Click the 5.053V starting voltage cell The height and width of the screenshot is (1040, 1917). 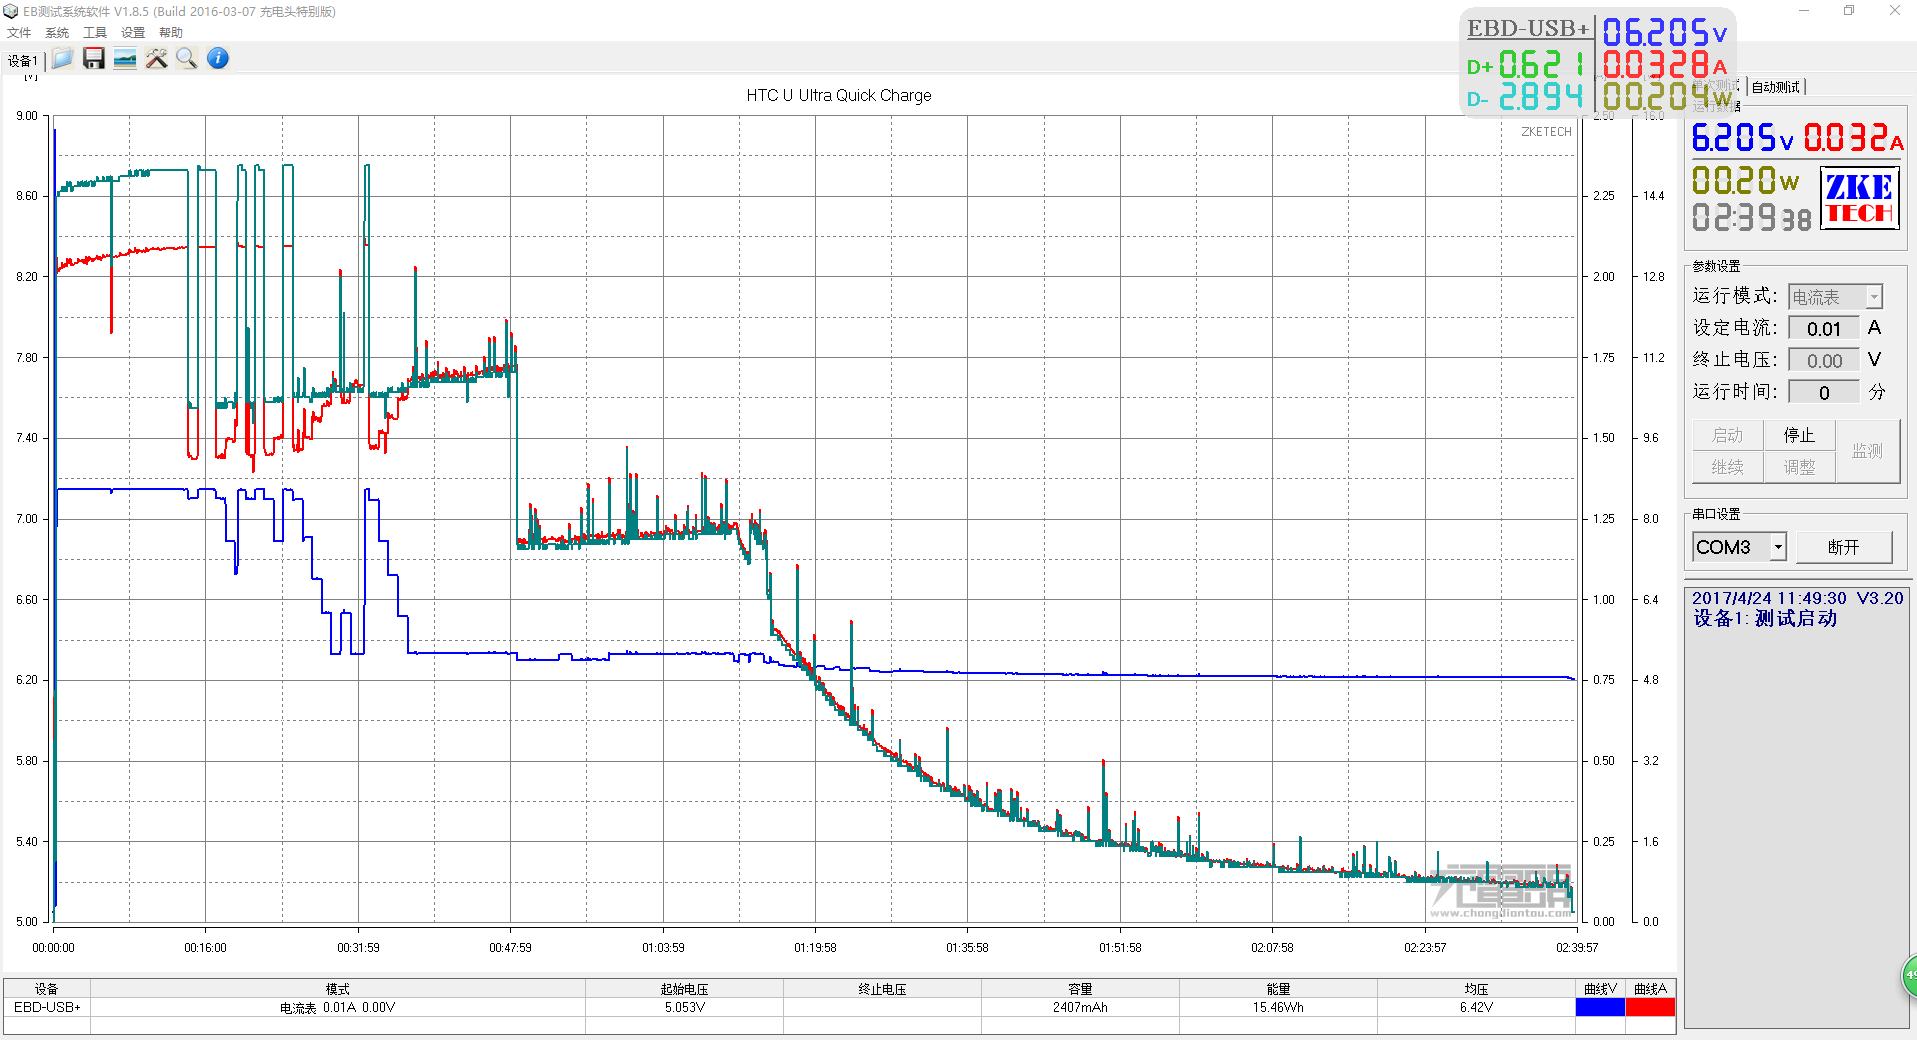685,1007
